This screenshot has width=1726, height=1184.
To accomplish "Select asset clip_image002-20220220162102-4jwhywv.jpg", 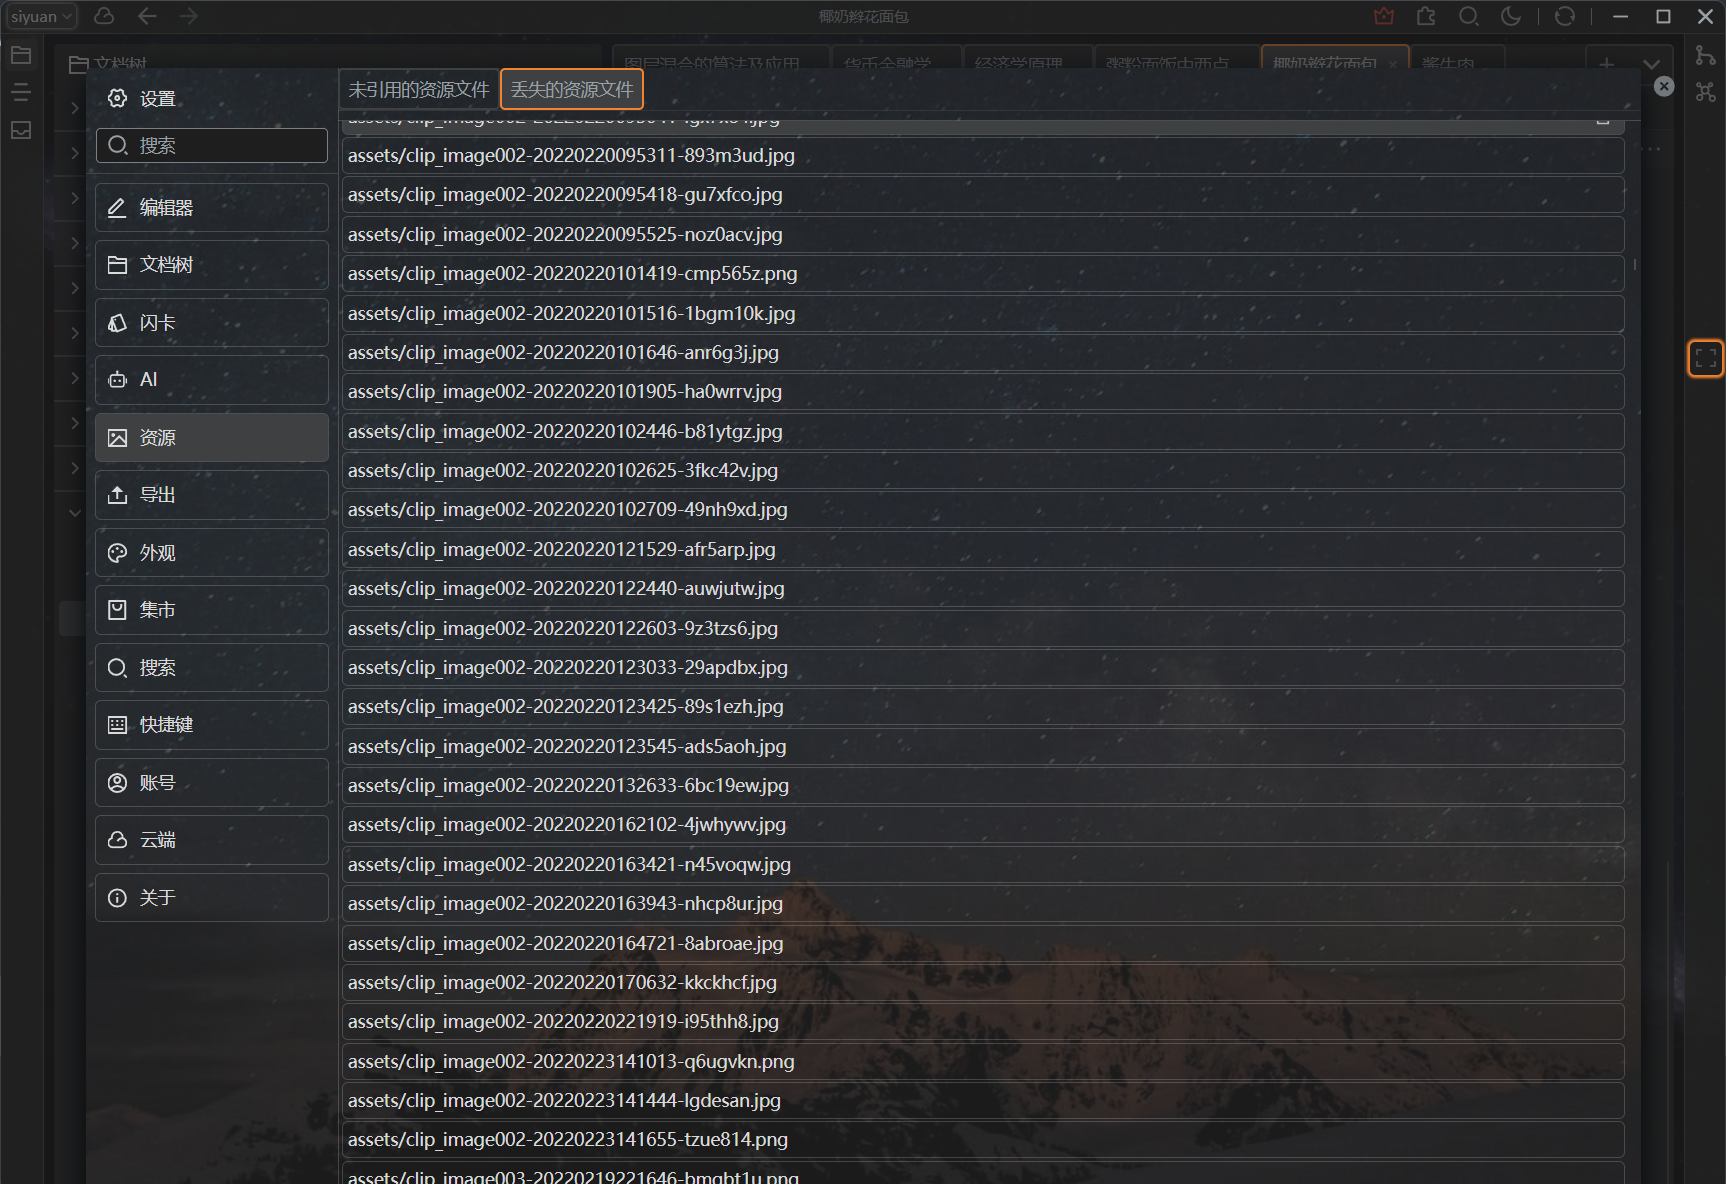I will click(x=983, y=825).
